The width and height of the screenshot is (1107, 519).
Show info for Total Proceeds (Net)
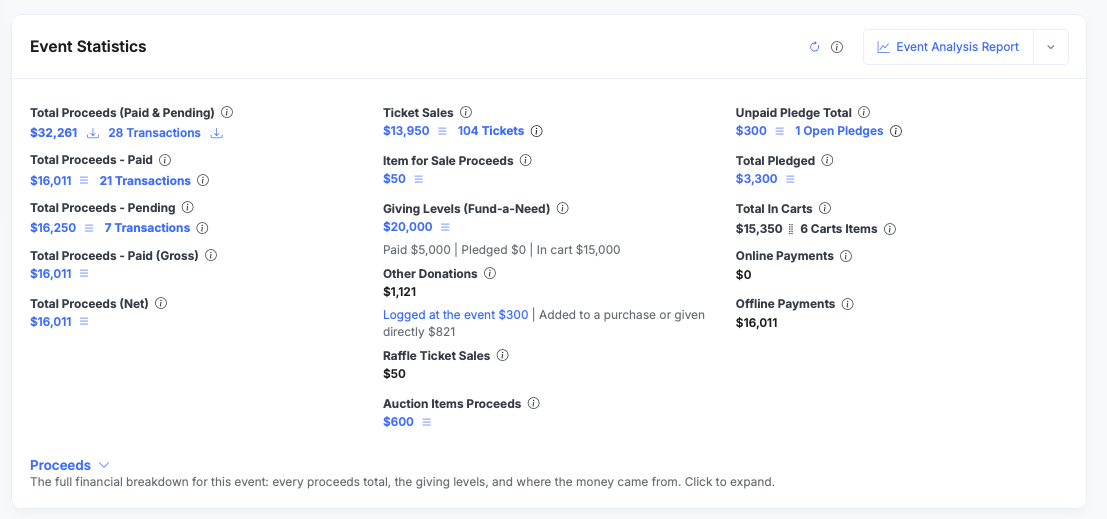coord(160,304)
